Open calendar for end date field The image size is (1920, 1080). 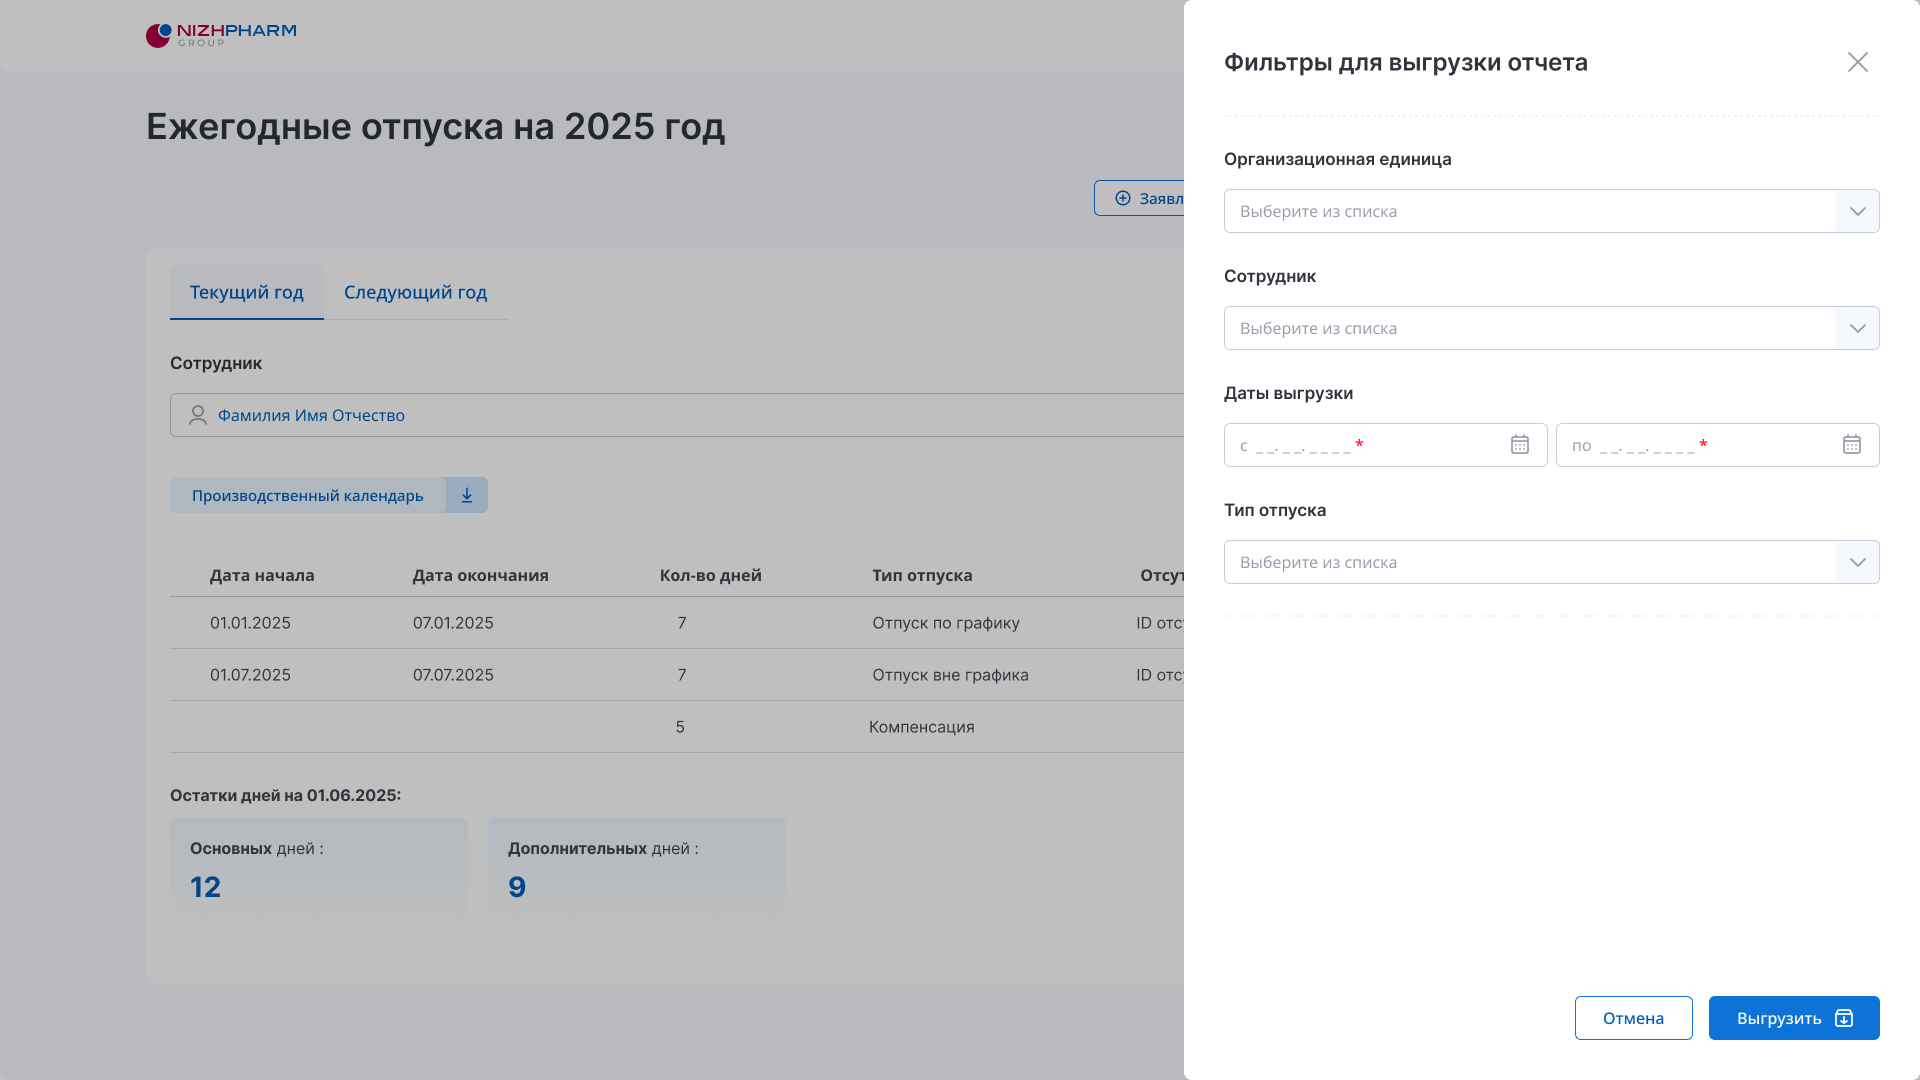[1851, 445]
